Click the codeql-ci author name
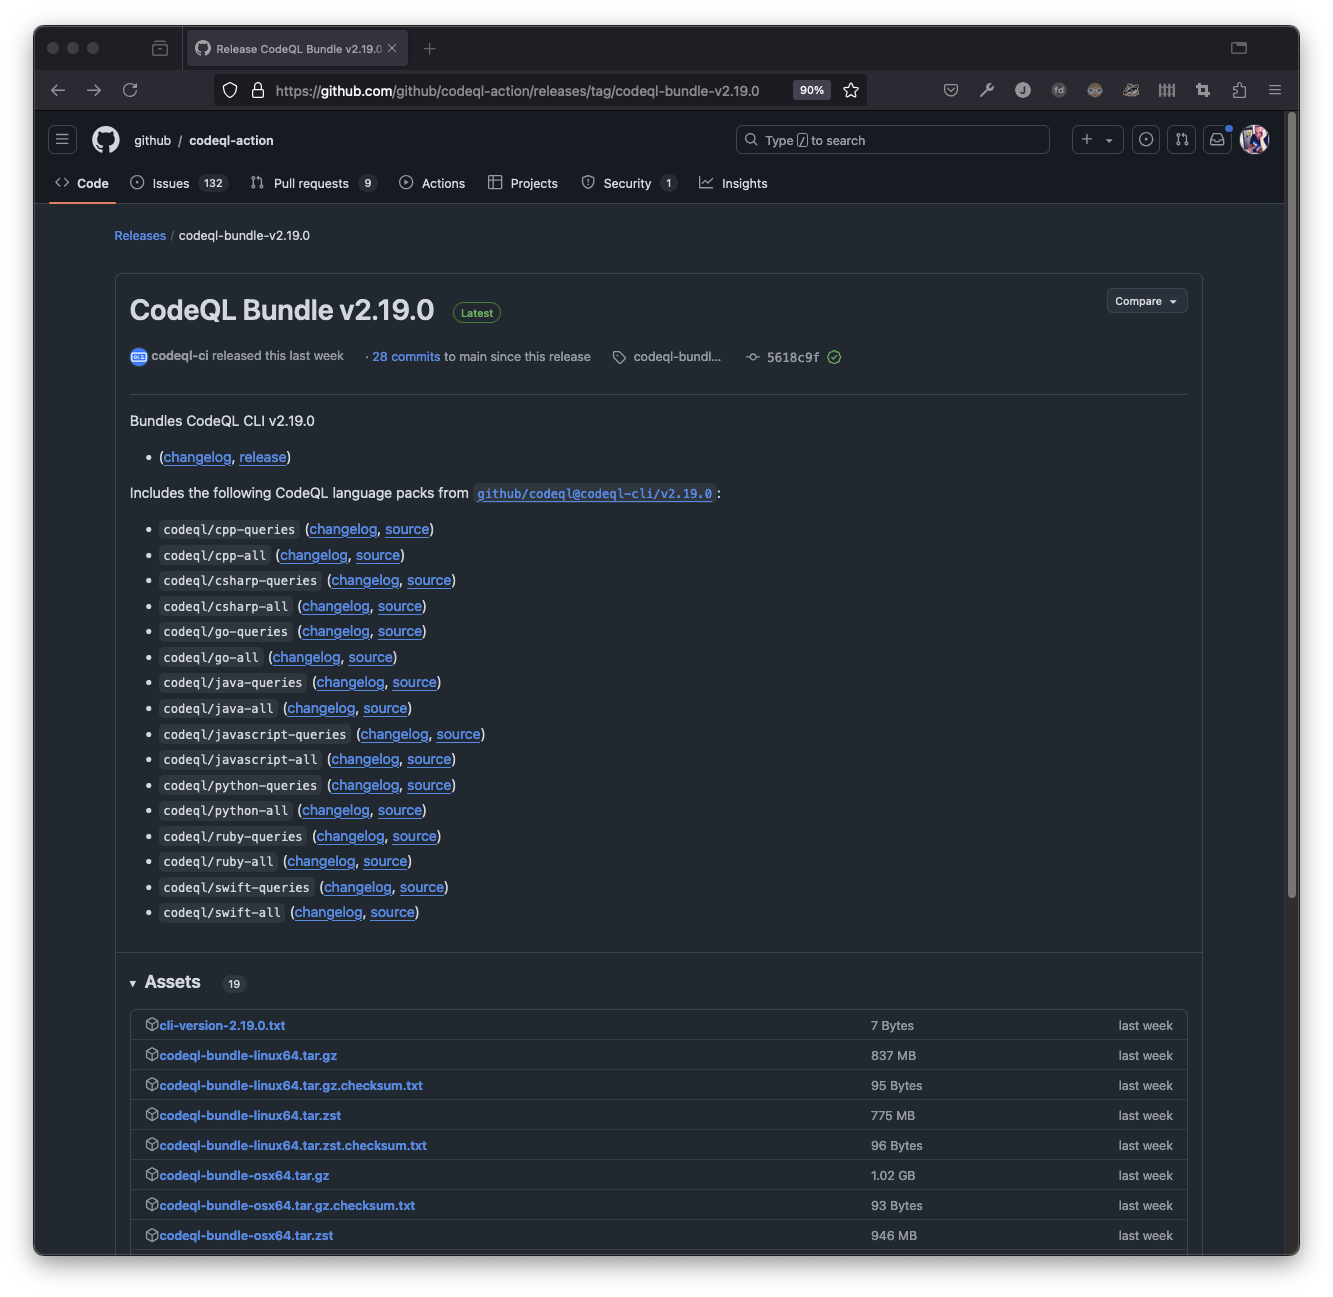 [180, 356]
